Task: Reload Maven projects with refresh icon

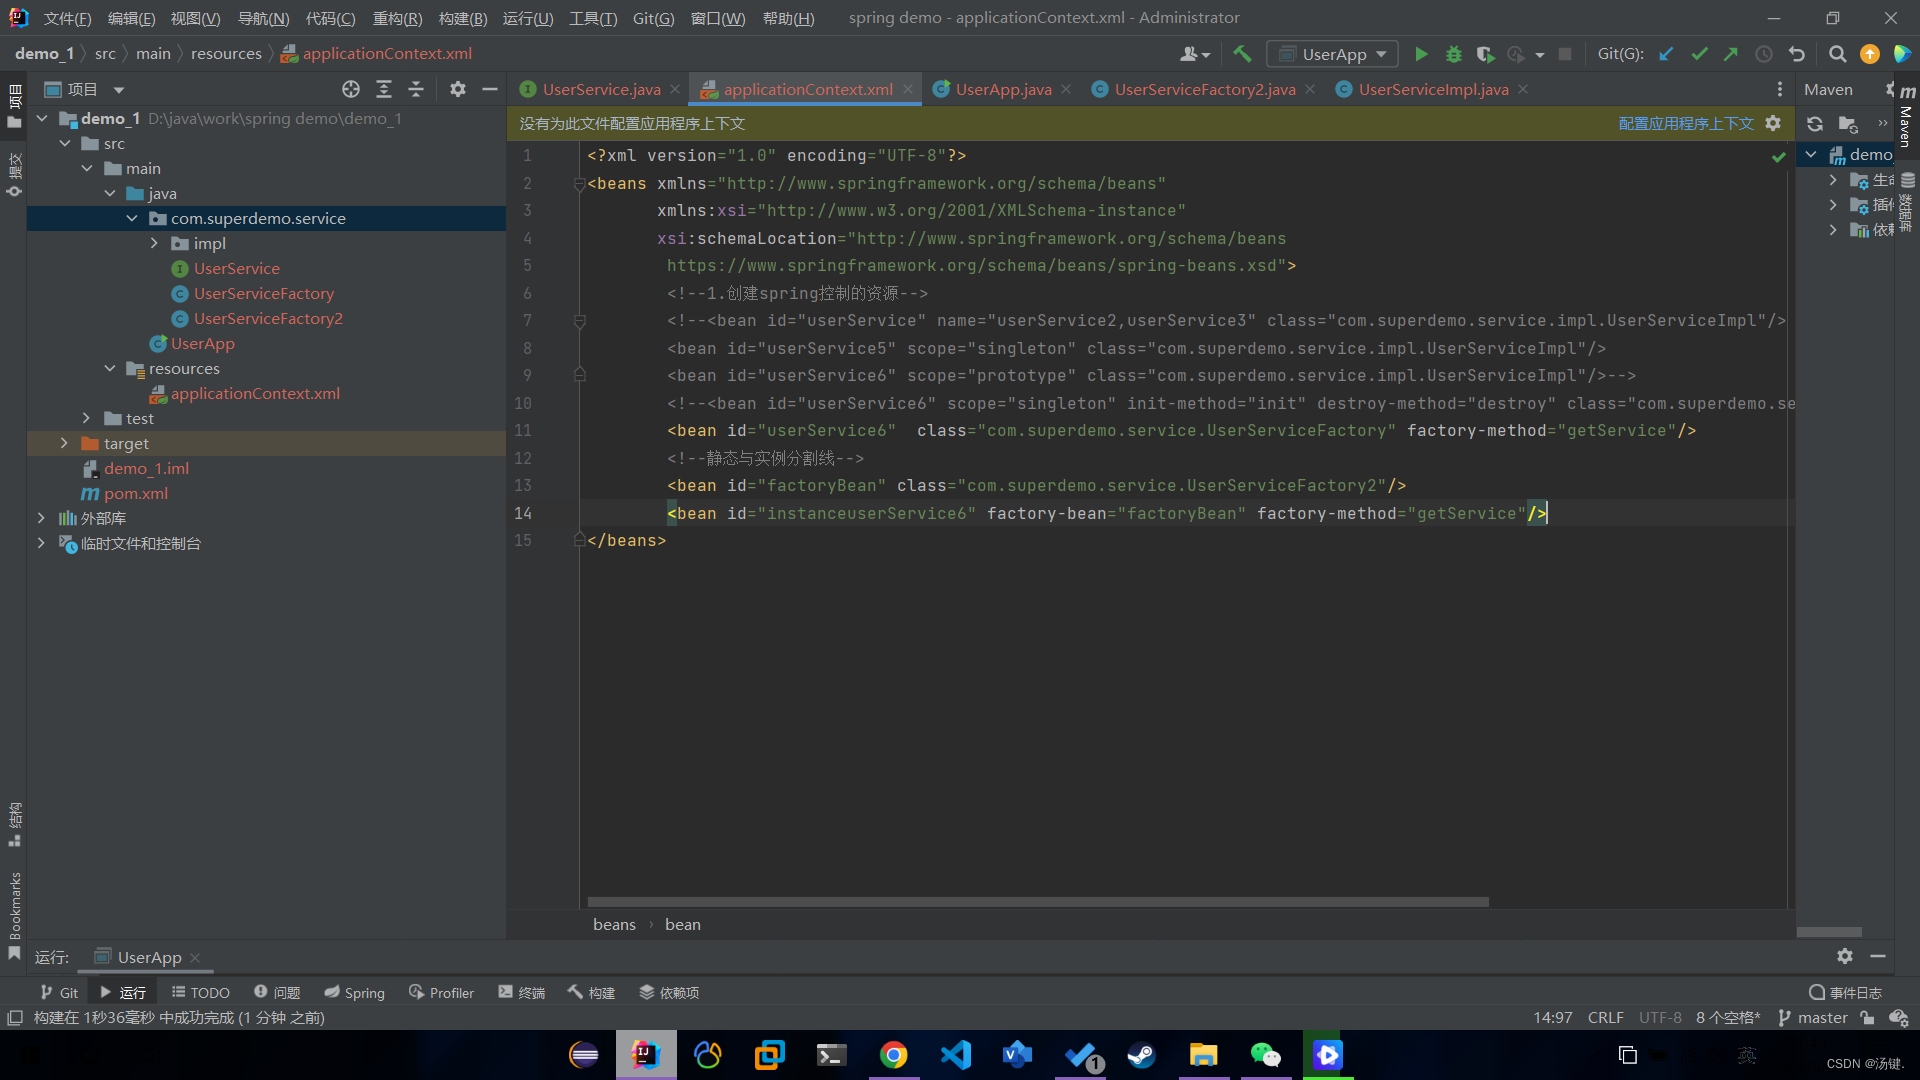Action: click(1815, 124)
